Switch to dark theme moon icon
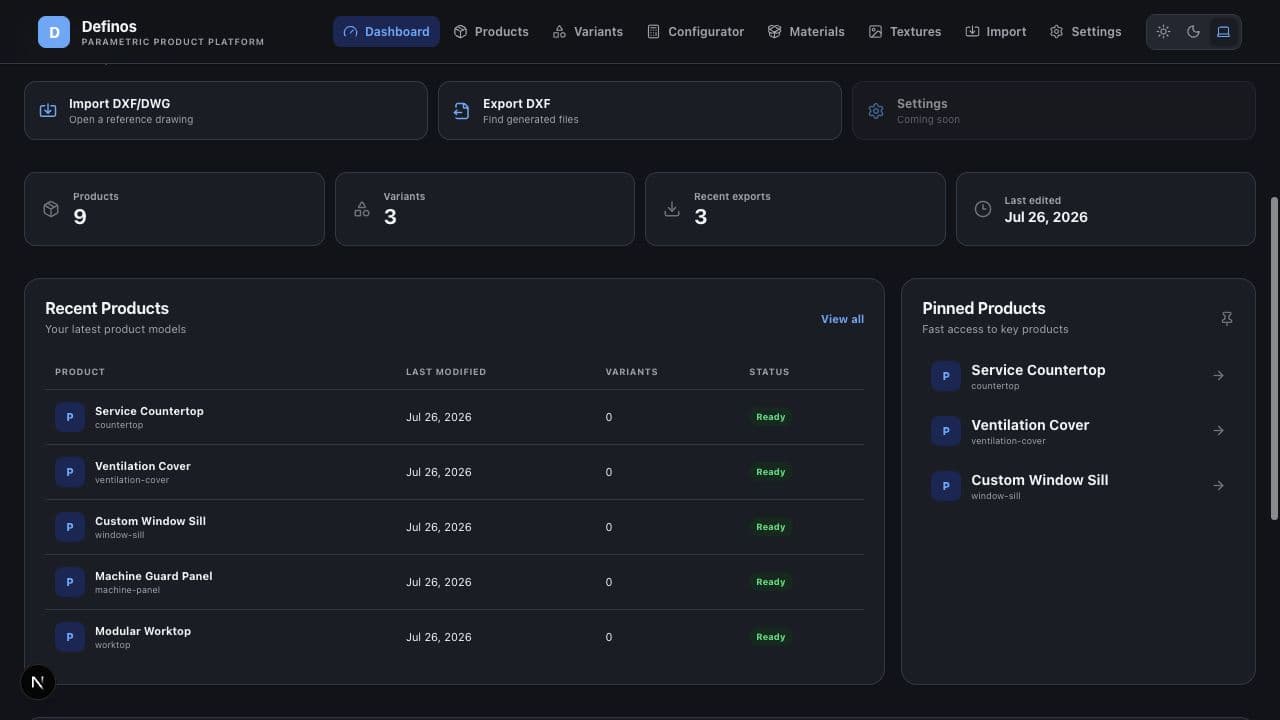 tap(1193, 32)
